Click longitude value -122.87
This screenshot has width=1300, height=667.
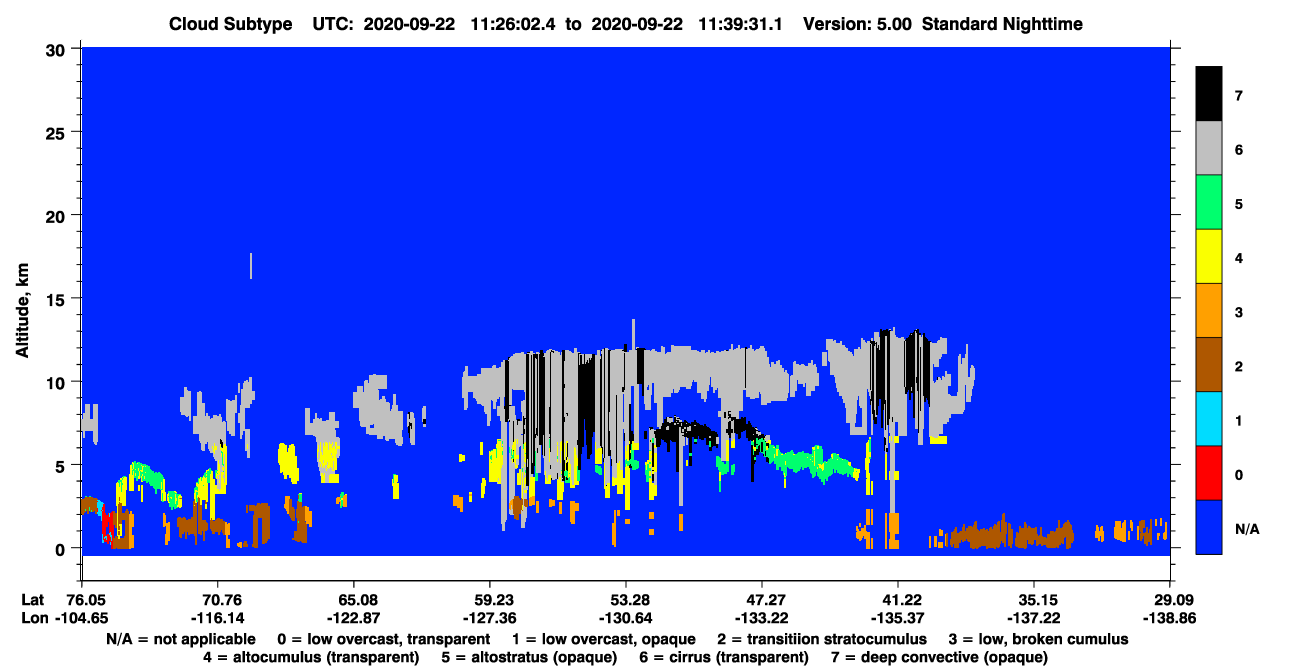point(353,618)
